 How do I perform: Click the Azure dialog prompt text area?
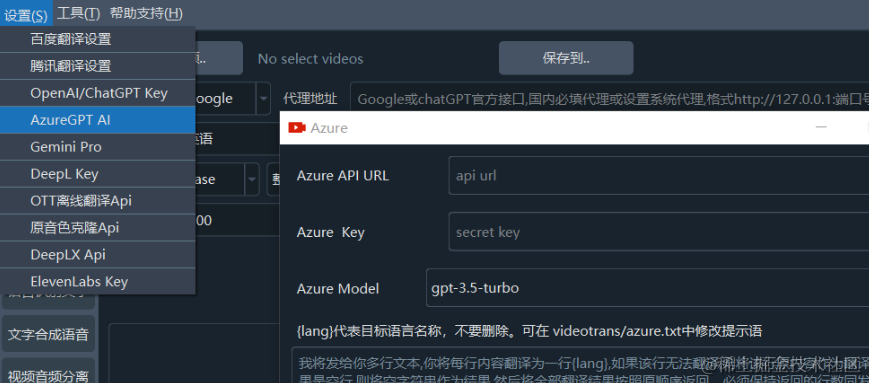click(x=580, y=366)
